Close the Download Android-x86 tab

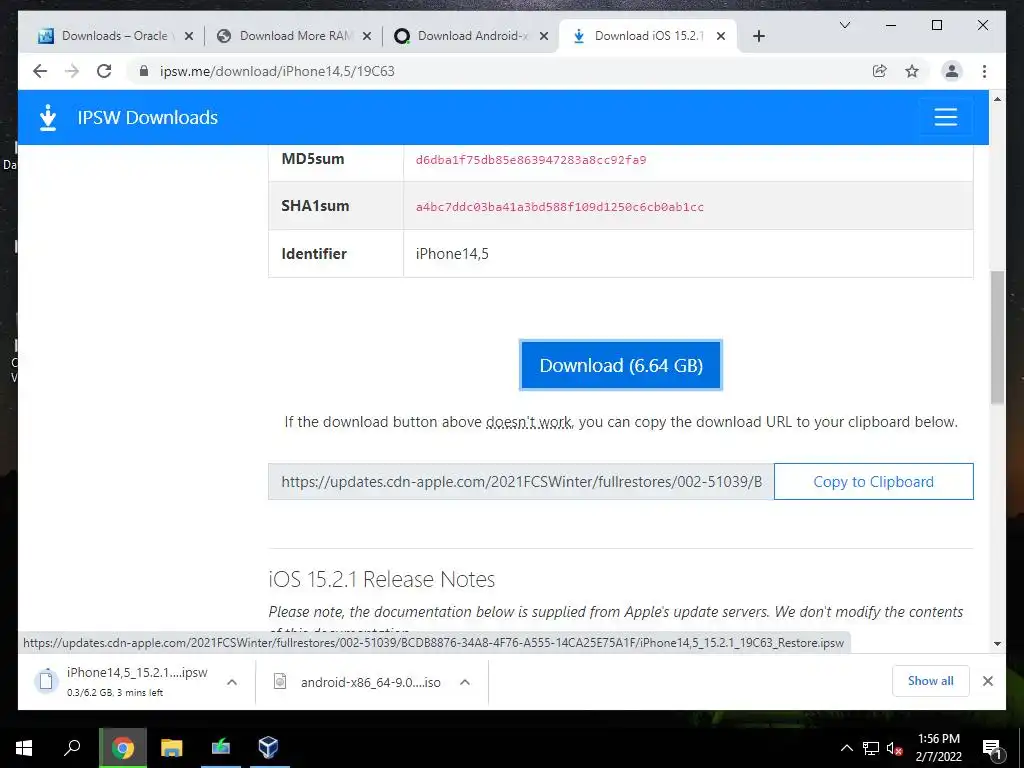(x=543, y=36)
